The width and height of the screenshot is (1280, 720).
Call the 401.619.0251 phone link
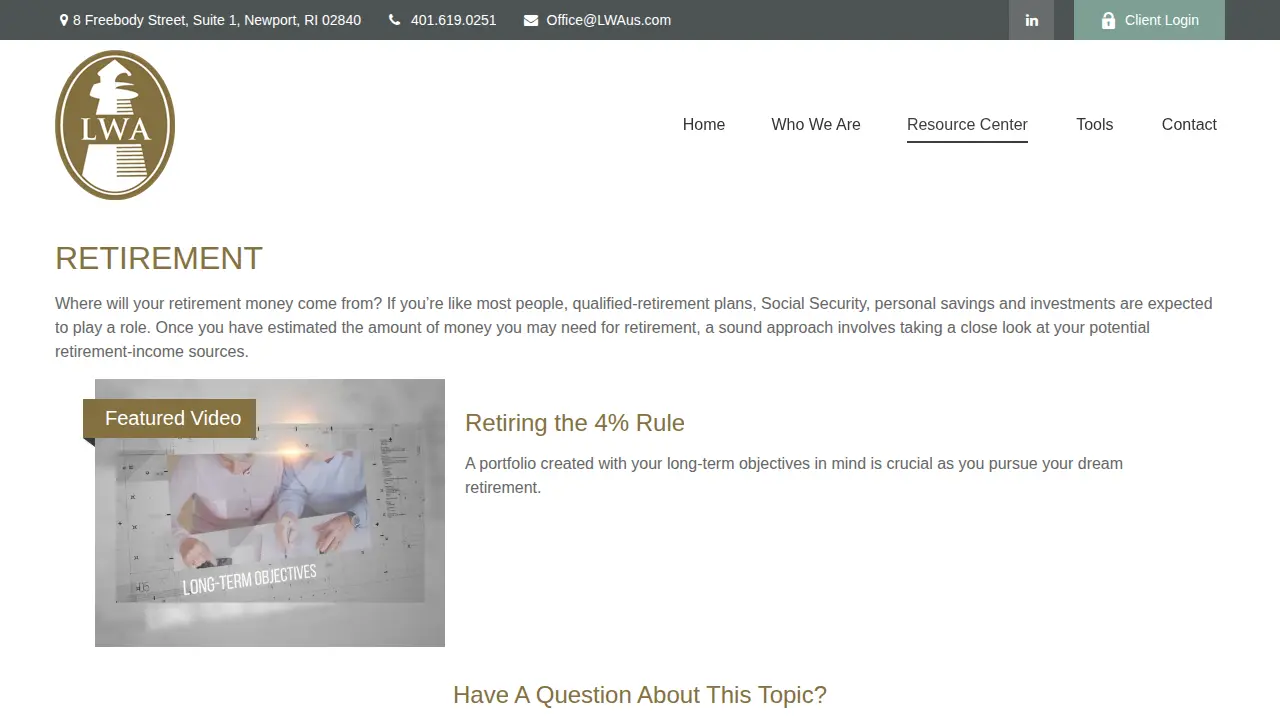coord(453,20)
